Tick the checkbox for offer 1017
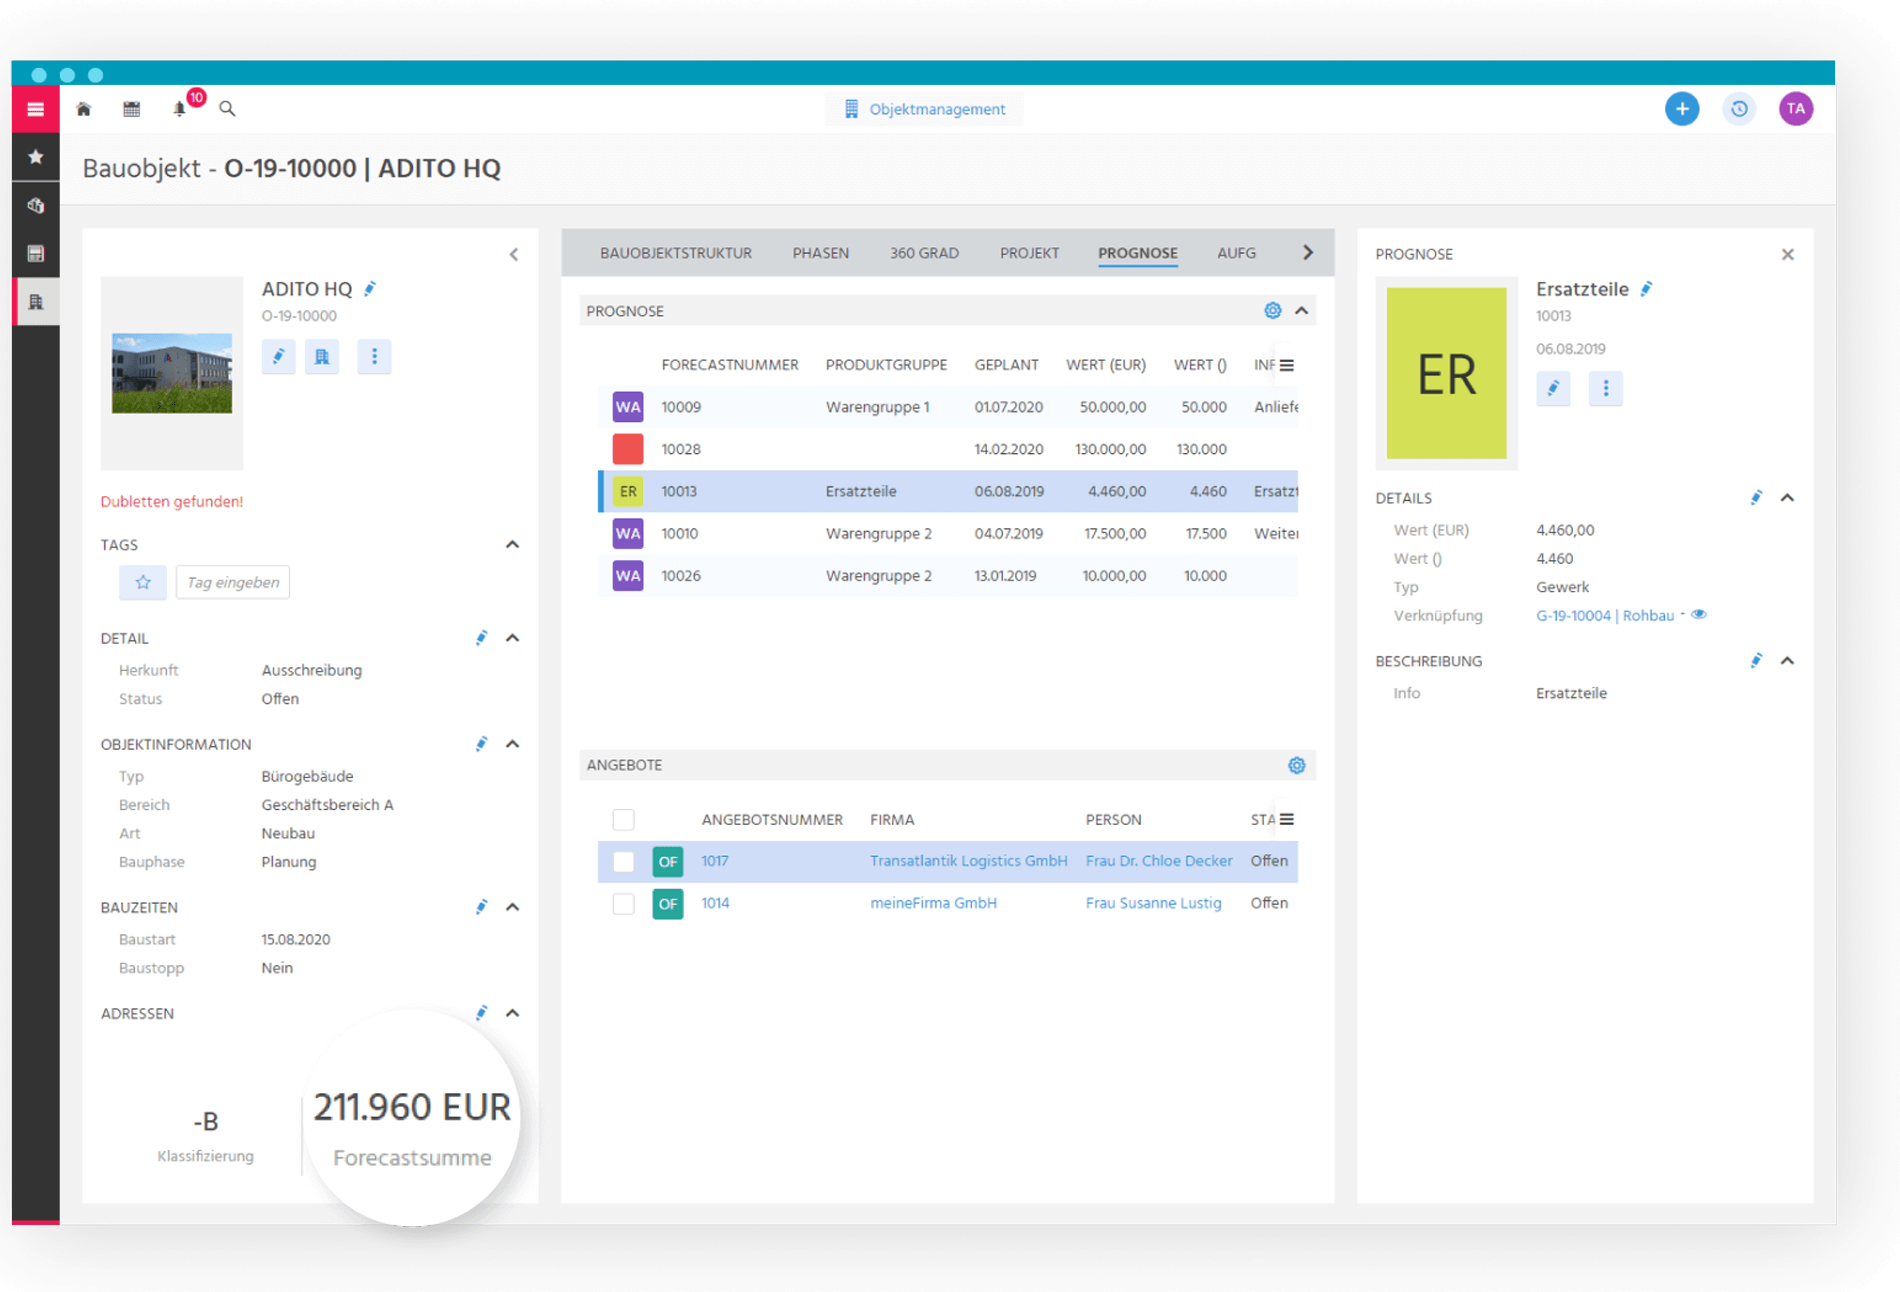This screenshot has height=1292, width=1900. [623, 861]
